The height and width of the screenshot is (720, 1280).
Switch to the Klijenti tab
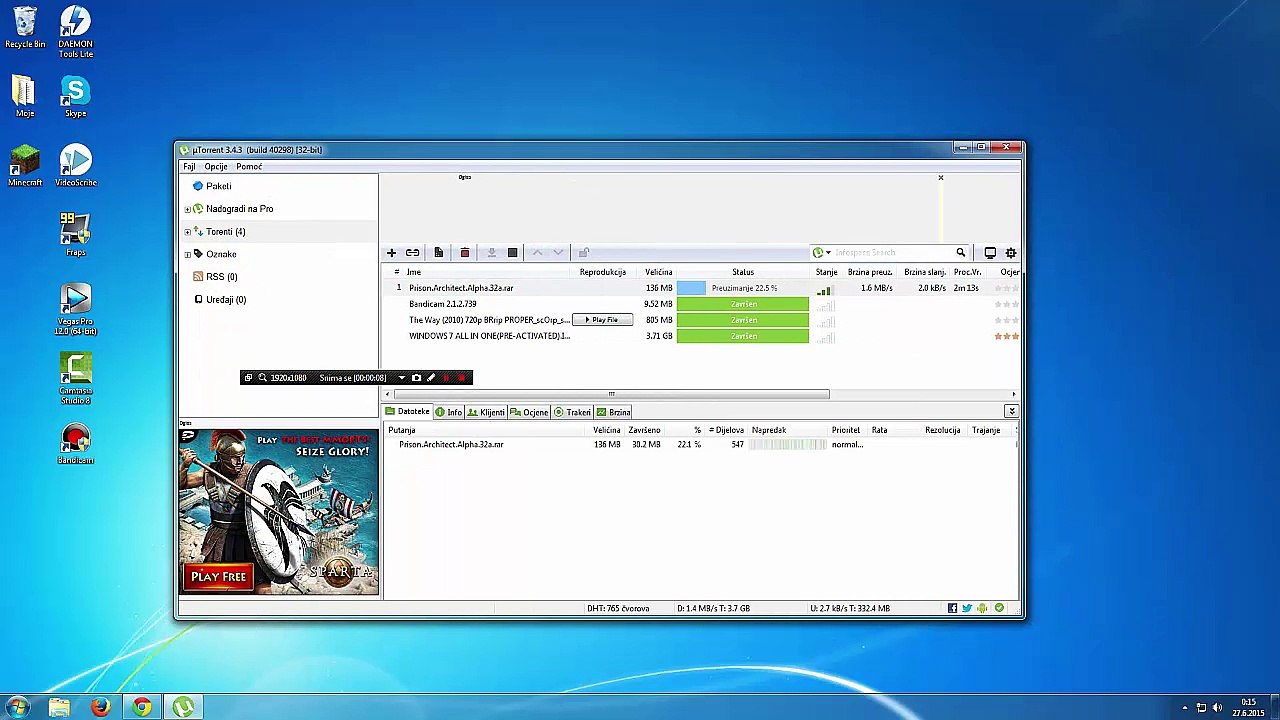[486, 412]
